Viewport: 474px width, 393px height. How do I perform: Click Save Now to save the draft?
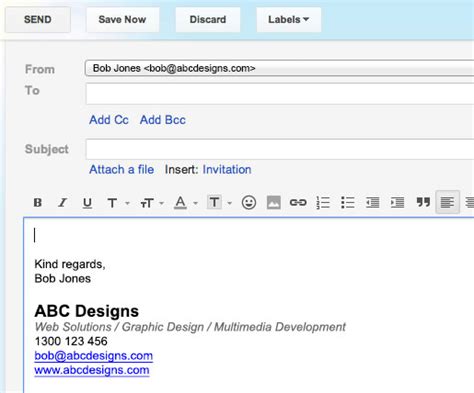click(x=122, y=20)
